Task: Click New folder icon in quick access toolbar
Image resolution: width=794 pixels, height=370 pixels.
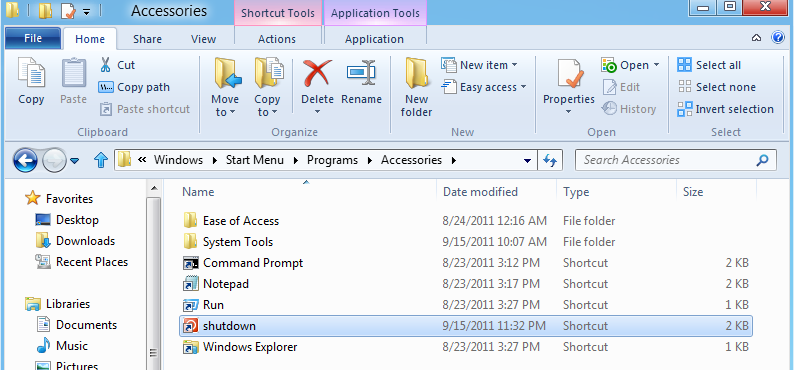Action: coord(45,11)
